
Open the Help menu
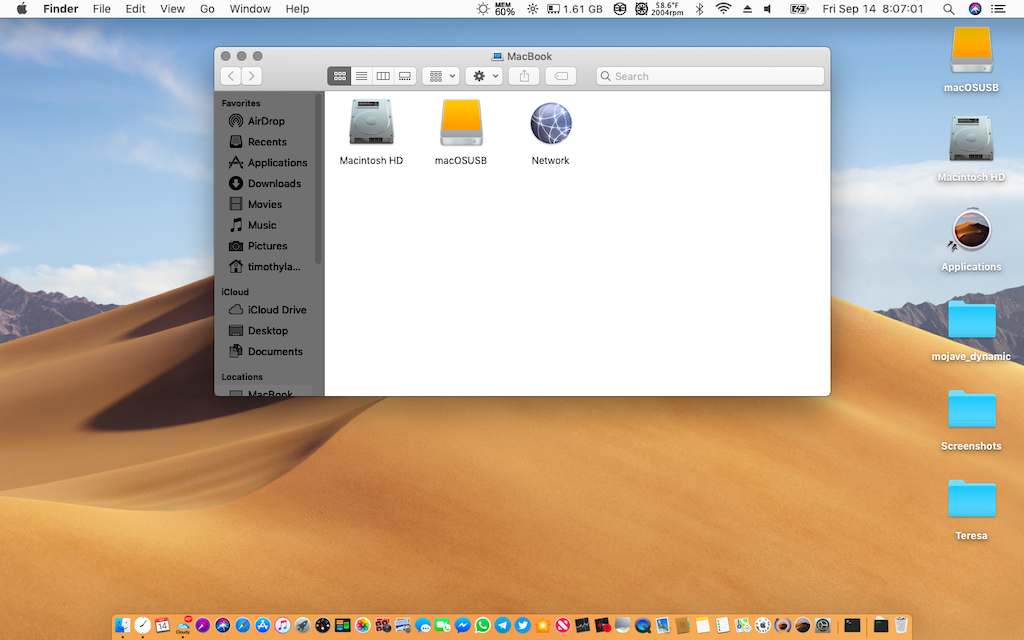pos(297,8)
